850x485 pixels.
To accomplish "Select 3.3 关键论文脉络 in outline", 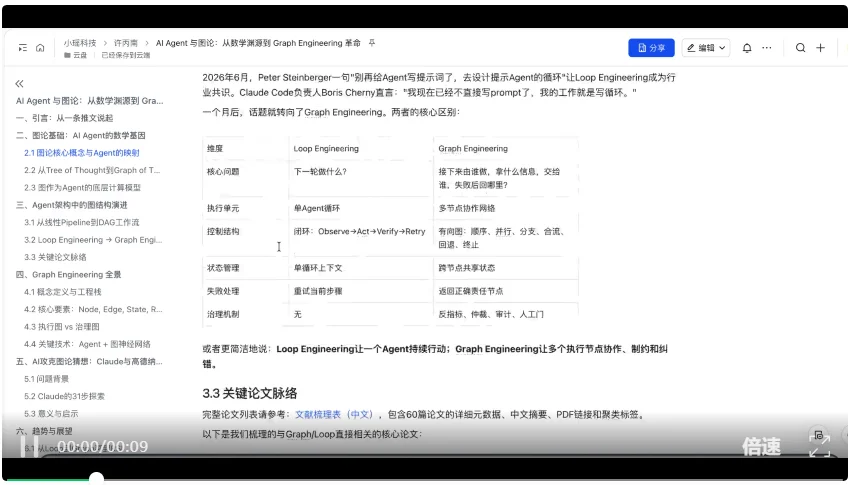I will (55, 257).
